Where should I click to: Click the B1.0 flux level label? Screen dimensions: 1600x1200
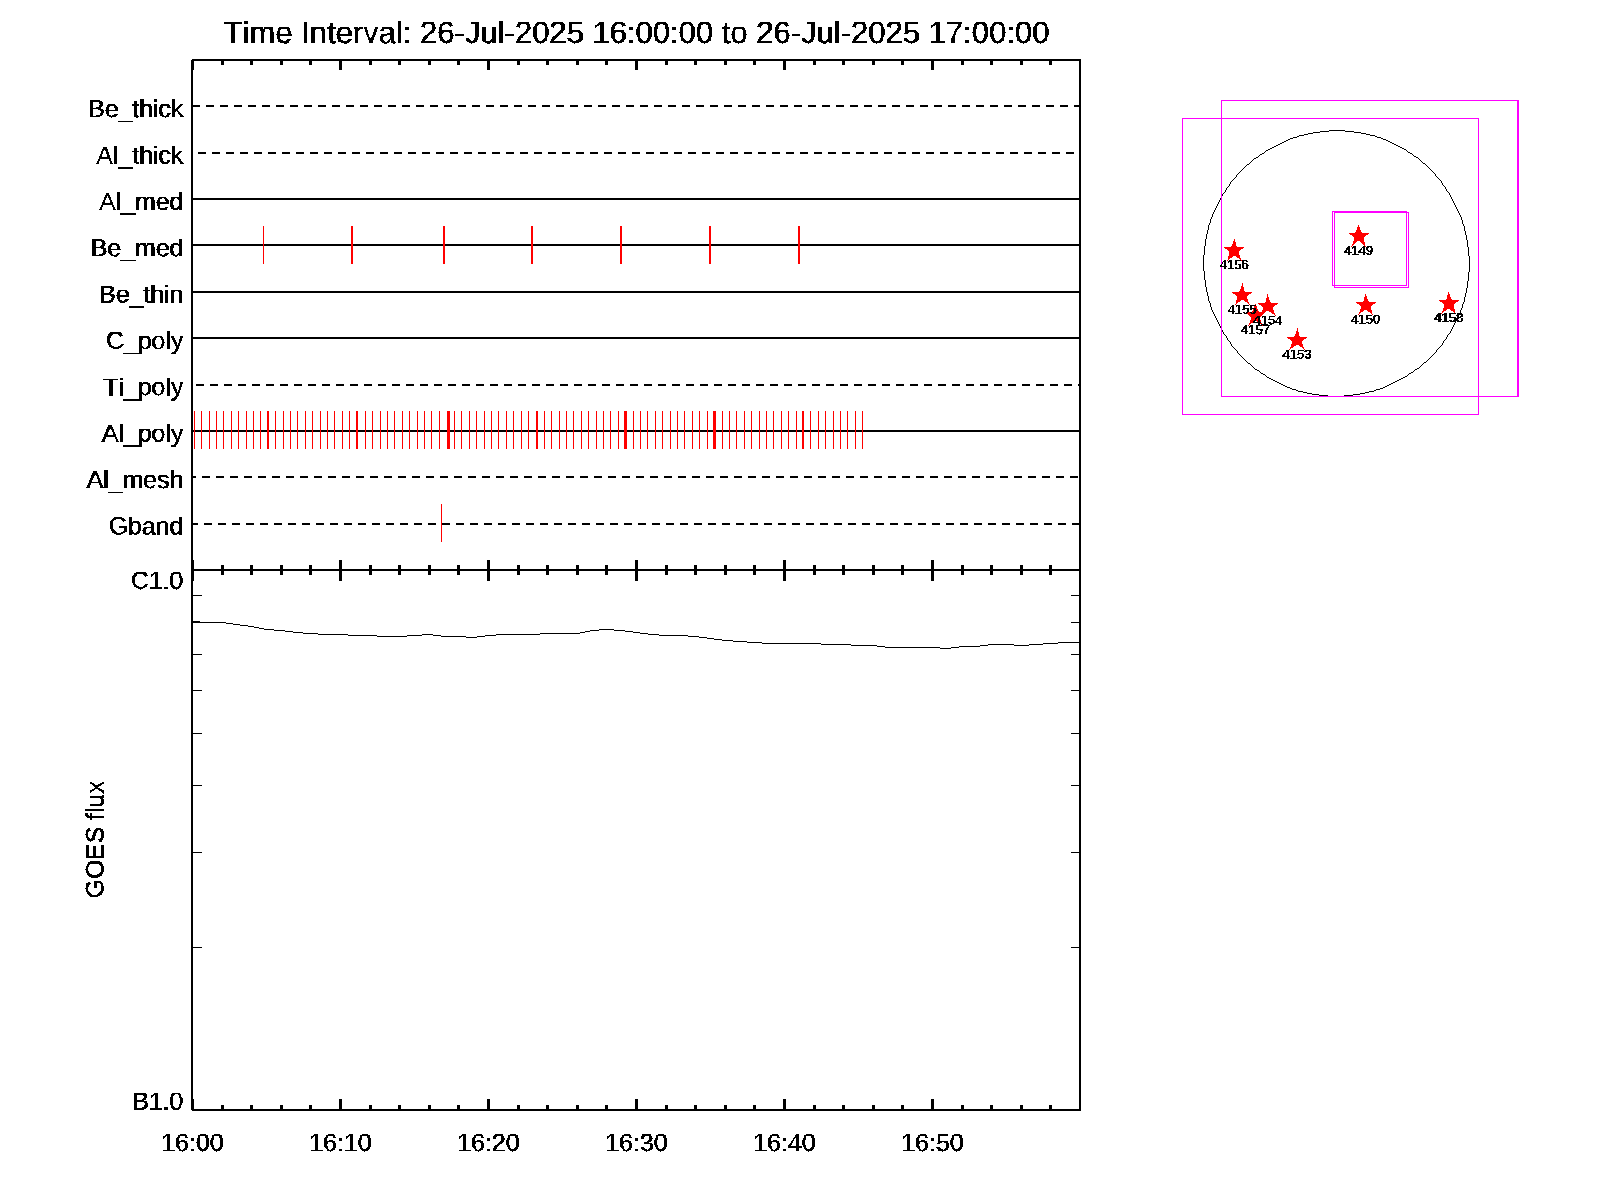coord(157,1102)
